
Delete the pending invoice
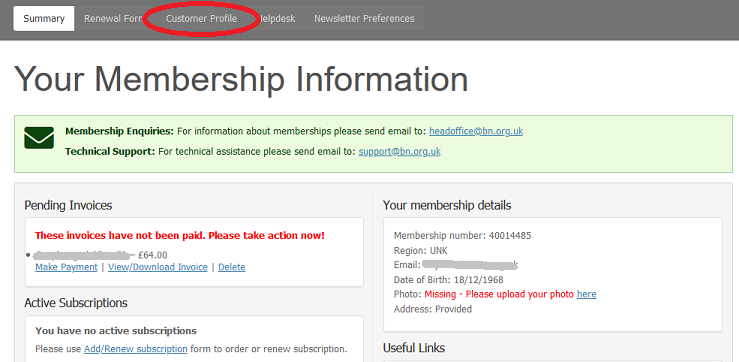coord(231,267)
